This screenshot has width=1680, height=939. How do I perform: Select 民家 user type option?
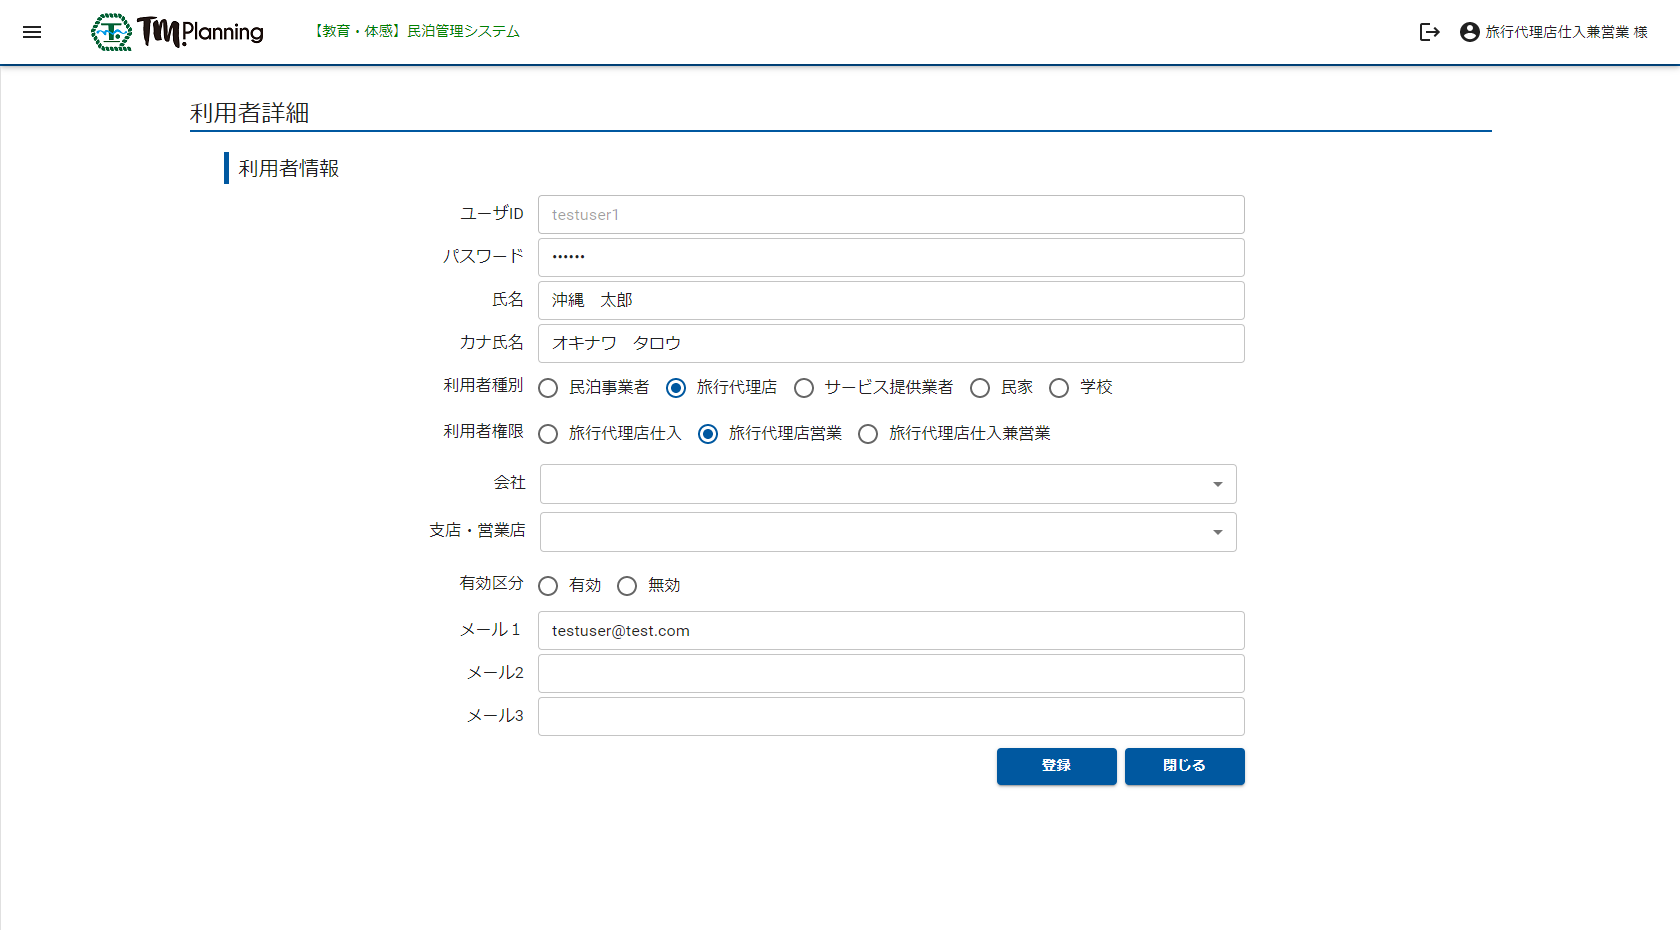(x=980, y=388)
